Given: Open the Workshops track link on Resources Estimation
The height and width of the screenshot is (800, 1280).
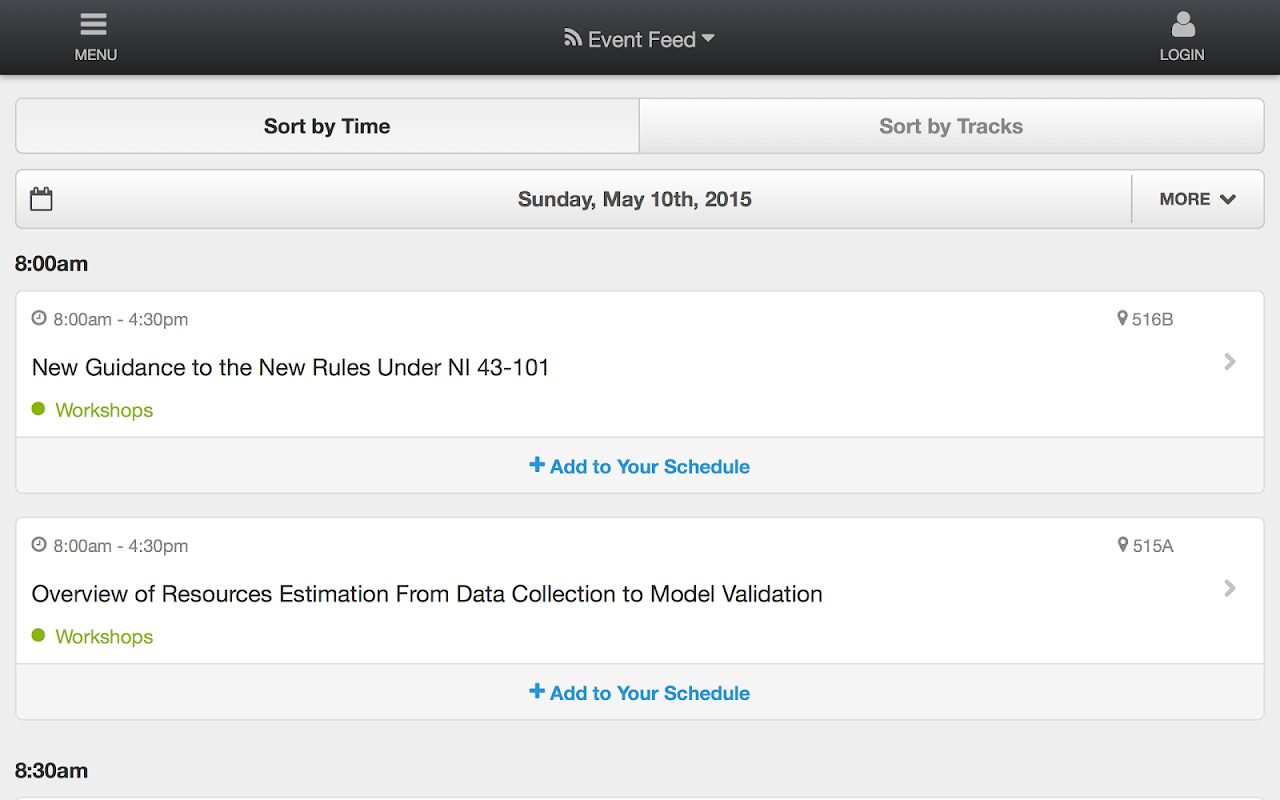Looking at the screenshot, I should coord(104,637).
